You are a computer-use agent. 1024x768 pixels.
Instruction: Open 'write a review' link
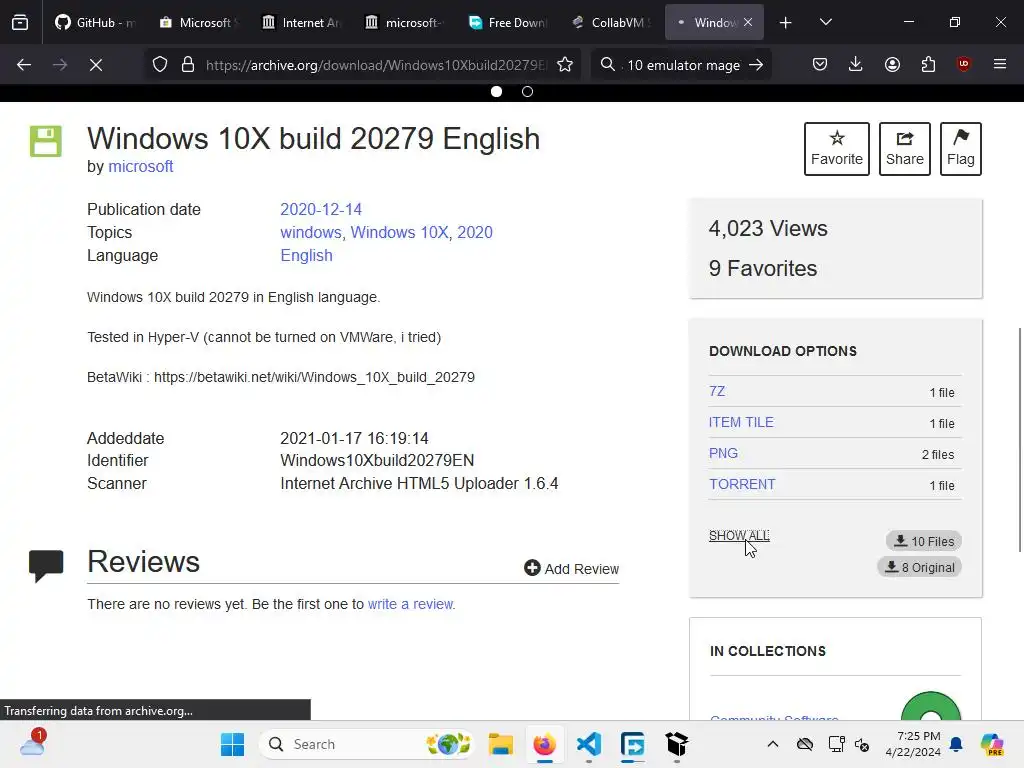coord(410,604)
